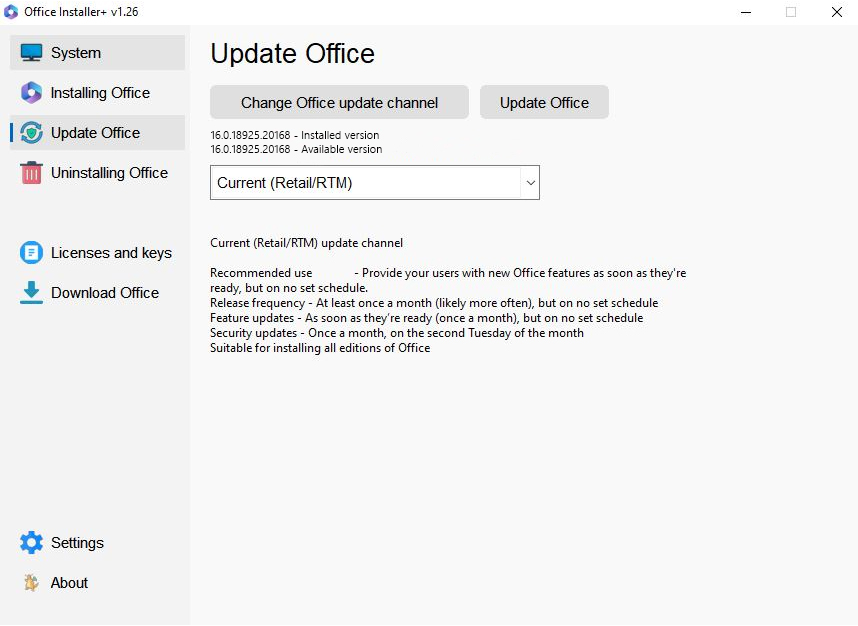Image resolution: width=858 pixels, height=626 pixels.
Task: Click the red trash icon for Uninstalling Office
Action: coord(31,172)
